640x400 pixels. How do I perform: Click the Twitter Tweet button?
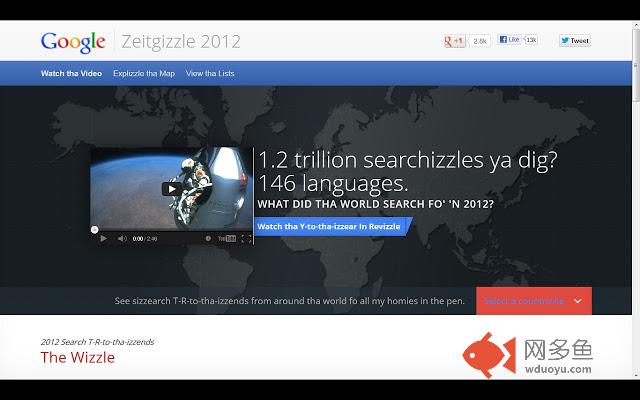tap(575, 40)
